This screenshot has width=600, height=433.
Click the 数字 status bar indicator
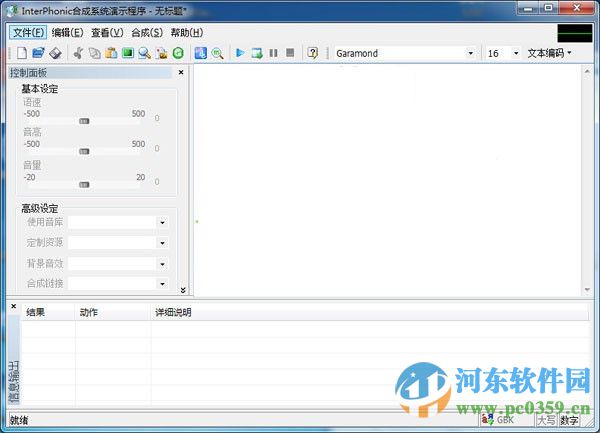click(569, 420)
